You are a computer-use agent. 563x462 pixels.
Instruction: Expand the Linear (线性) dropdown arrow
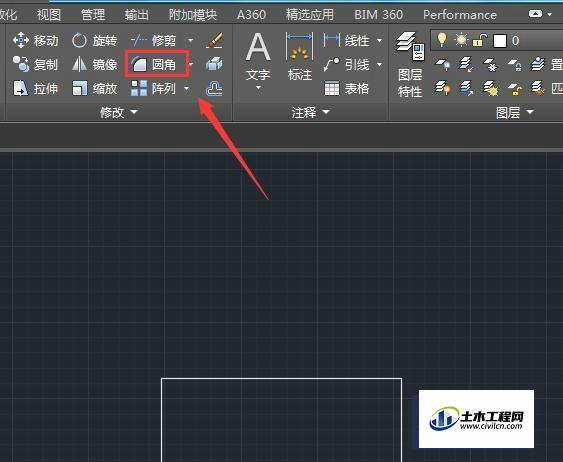(380, 41)
